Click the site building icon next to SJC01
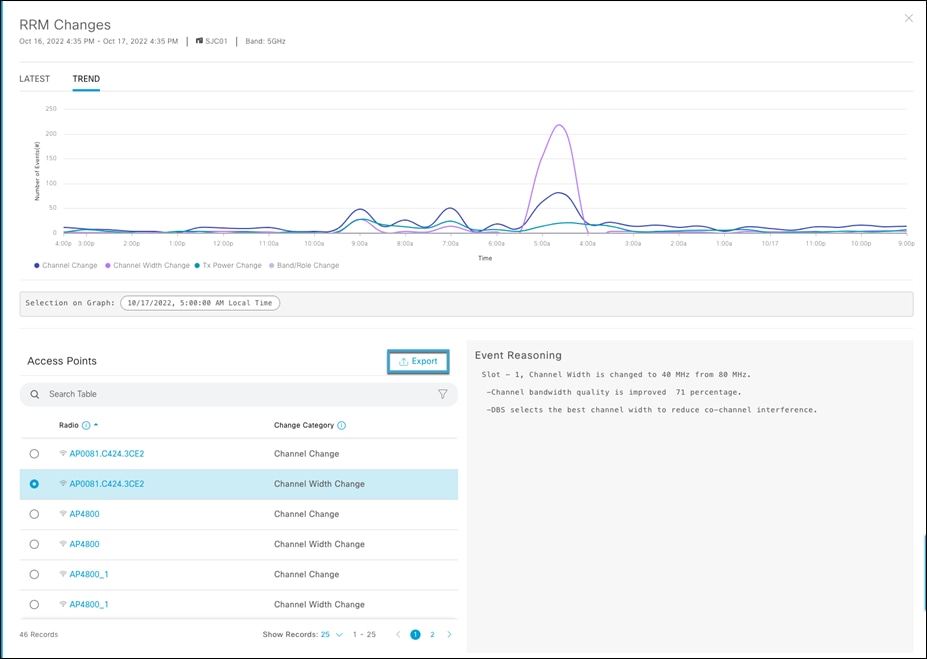Viewport: 927px width, 659px height. point(199,41)
